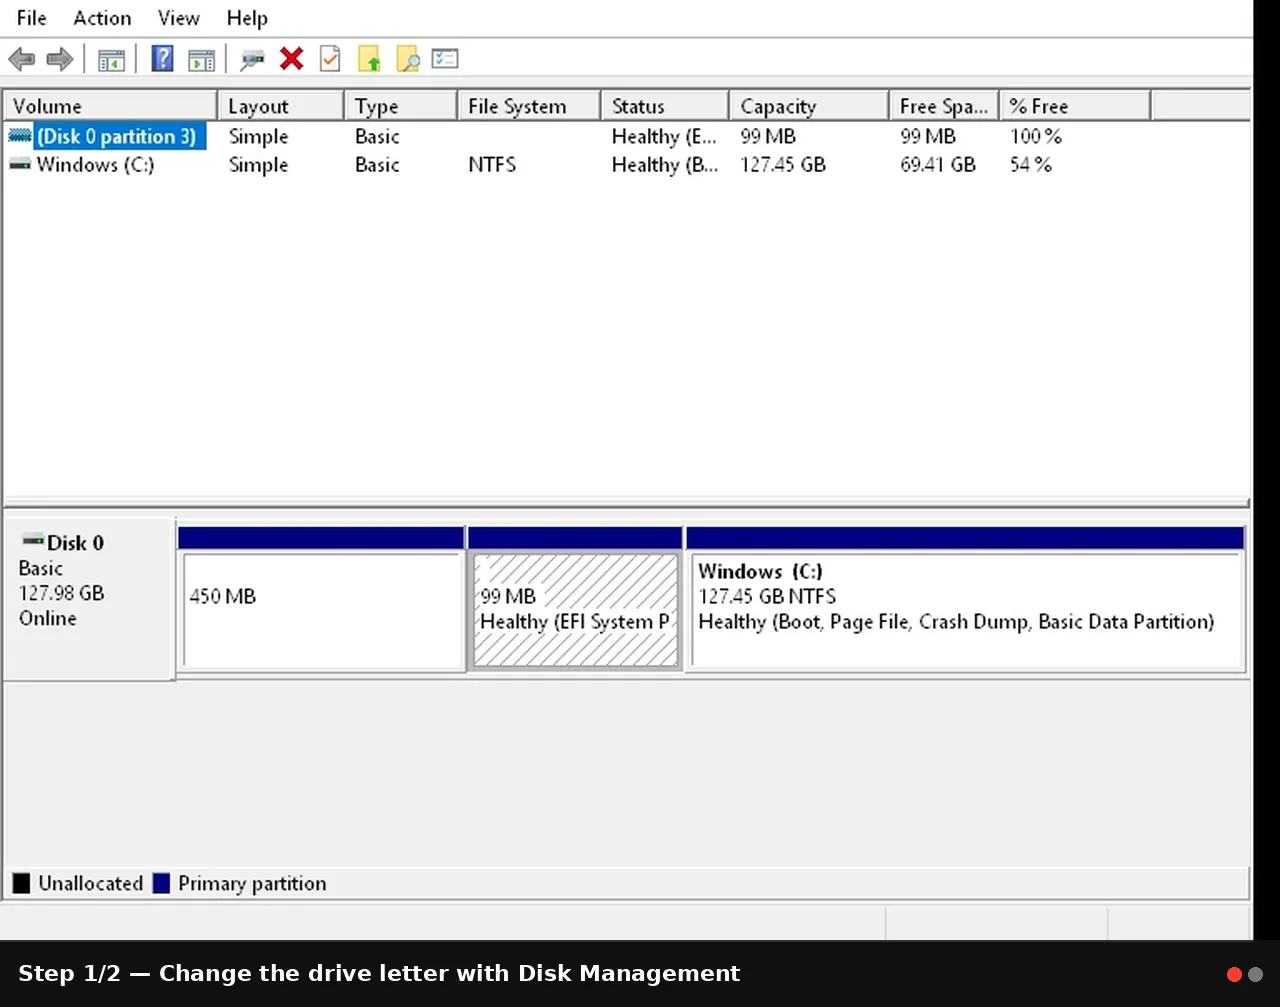Viewport: 1280px width, 1007px height.
Task: Click the checklist settings toolbar icon
Action: click(445, 59)
